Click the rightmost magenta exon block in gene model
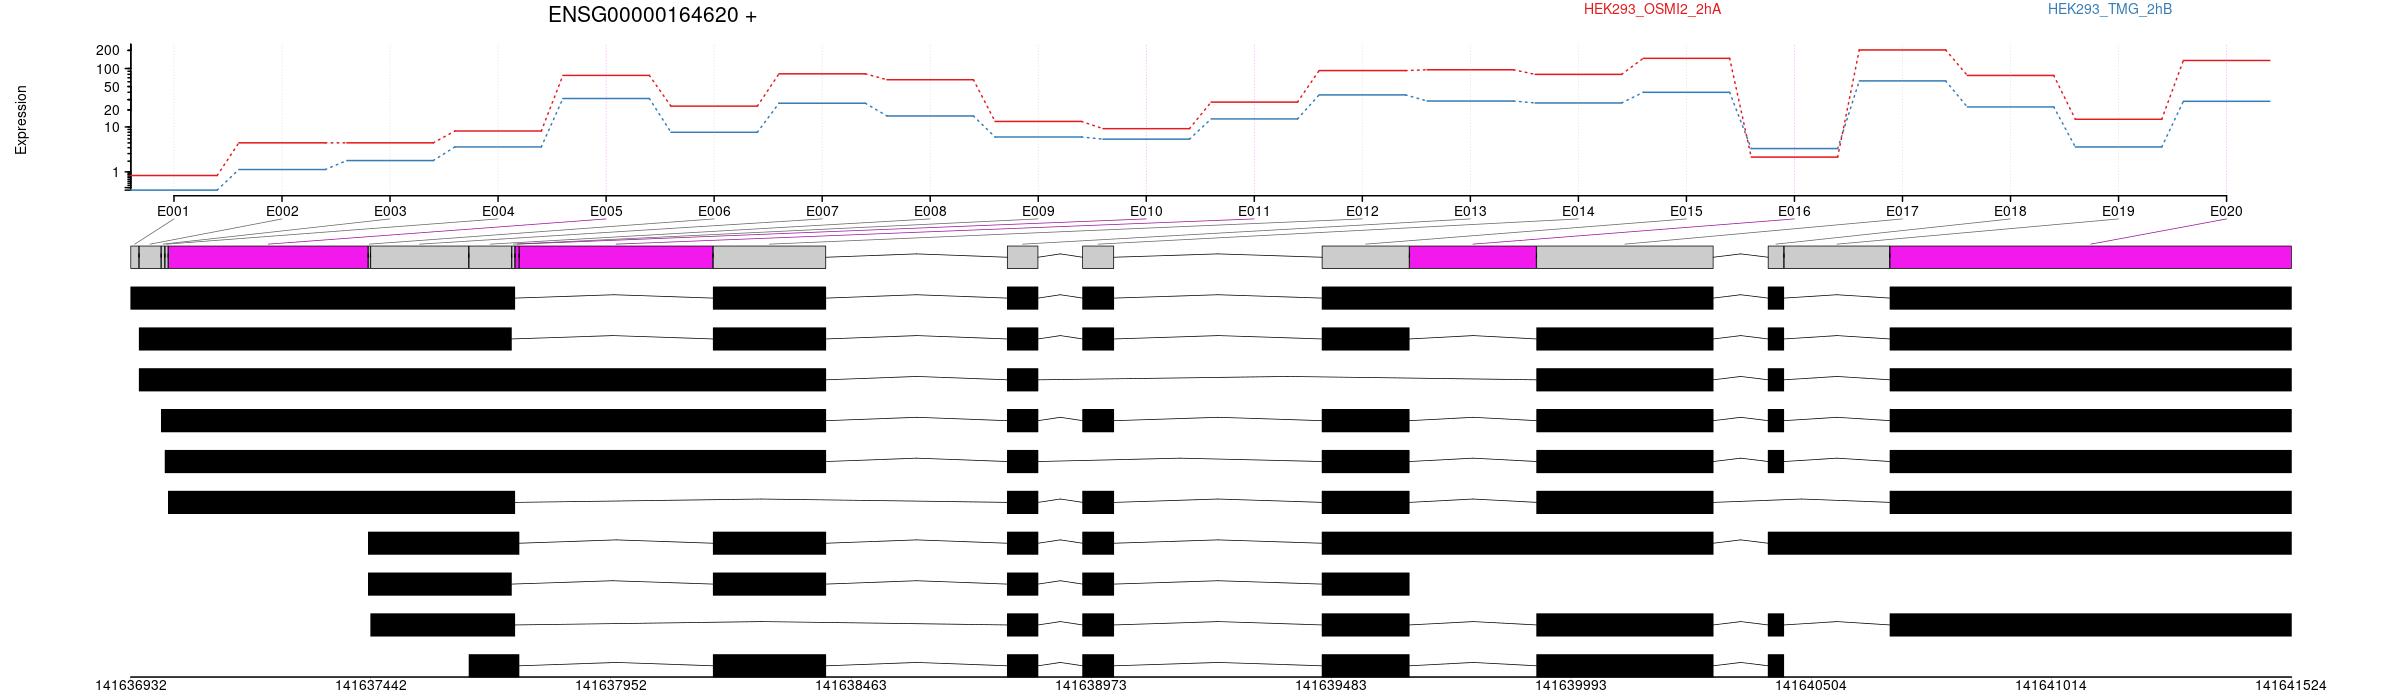 [2090, 257]
